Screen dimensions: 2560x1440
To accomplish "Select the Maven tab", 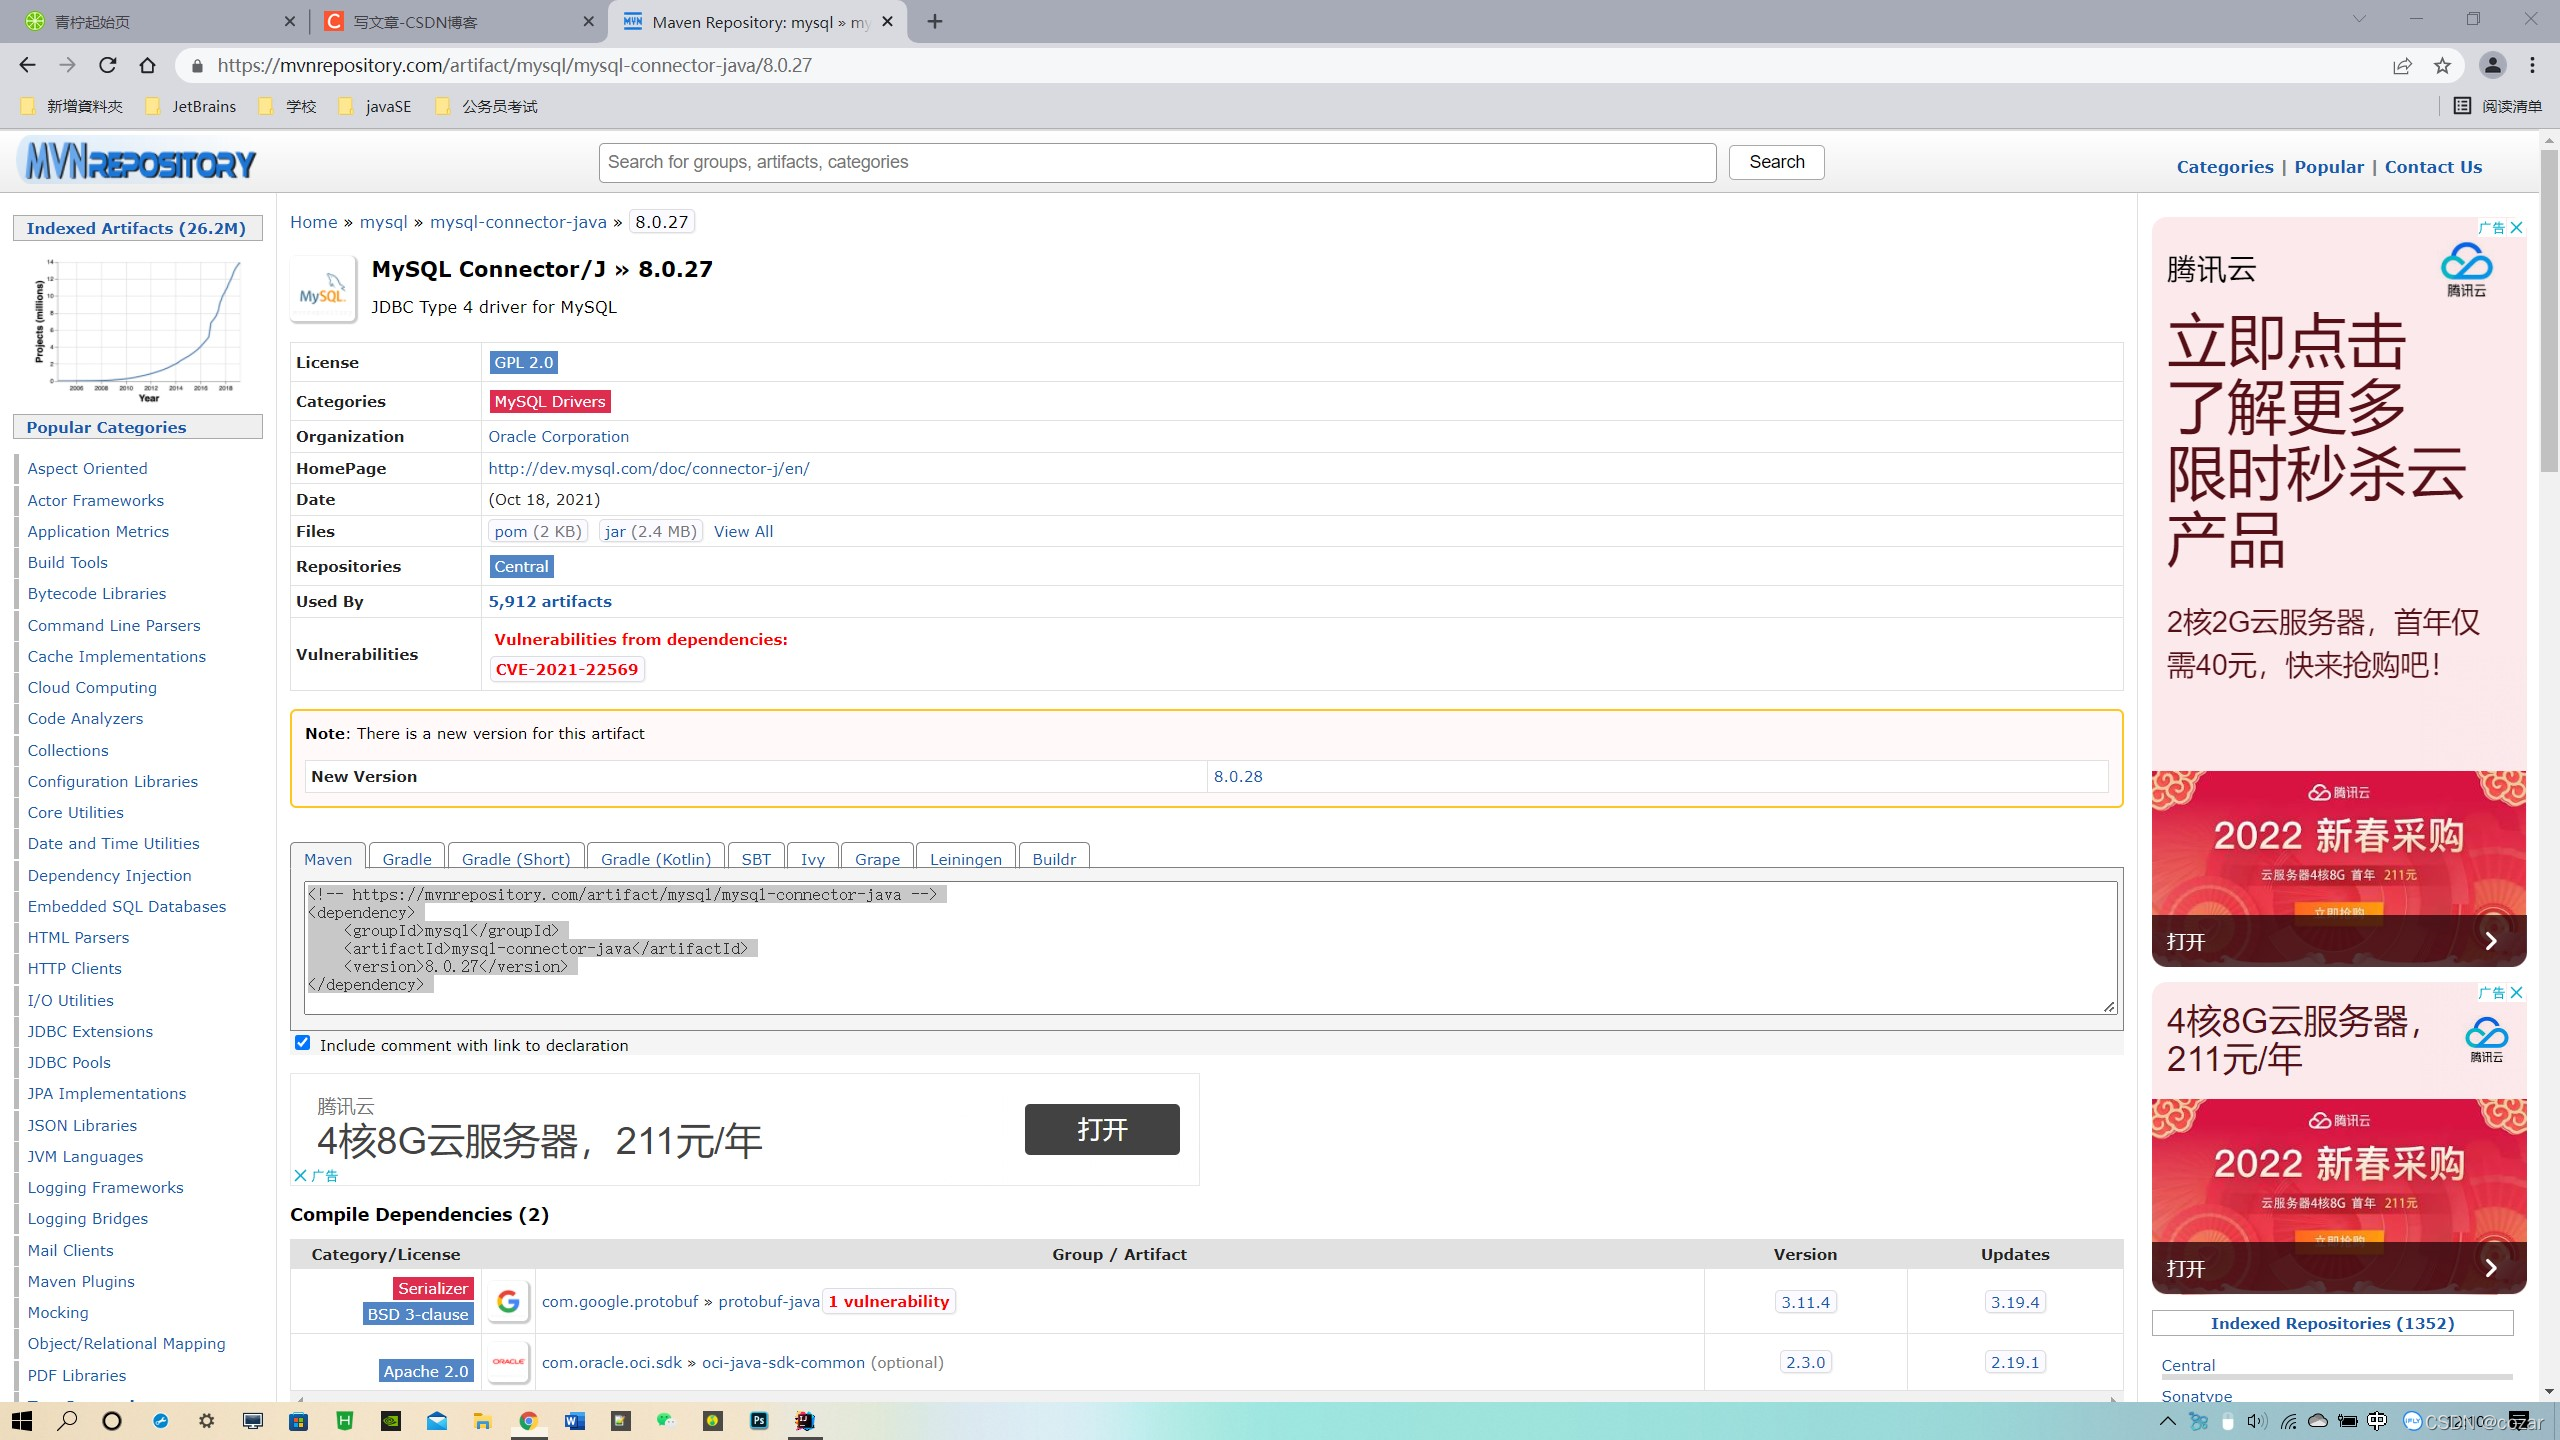I will point(328,858).
